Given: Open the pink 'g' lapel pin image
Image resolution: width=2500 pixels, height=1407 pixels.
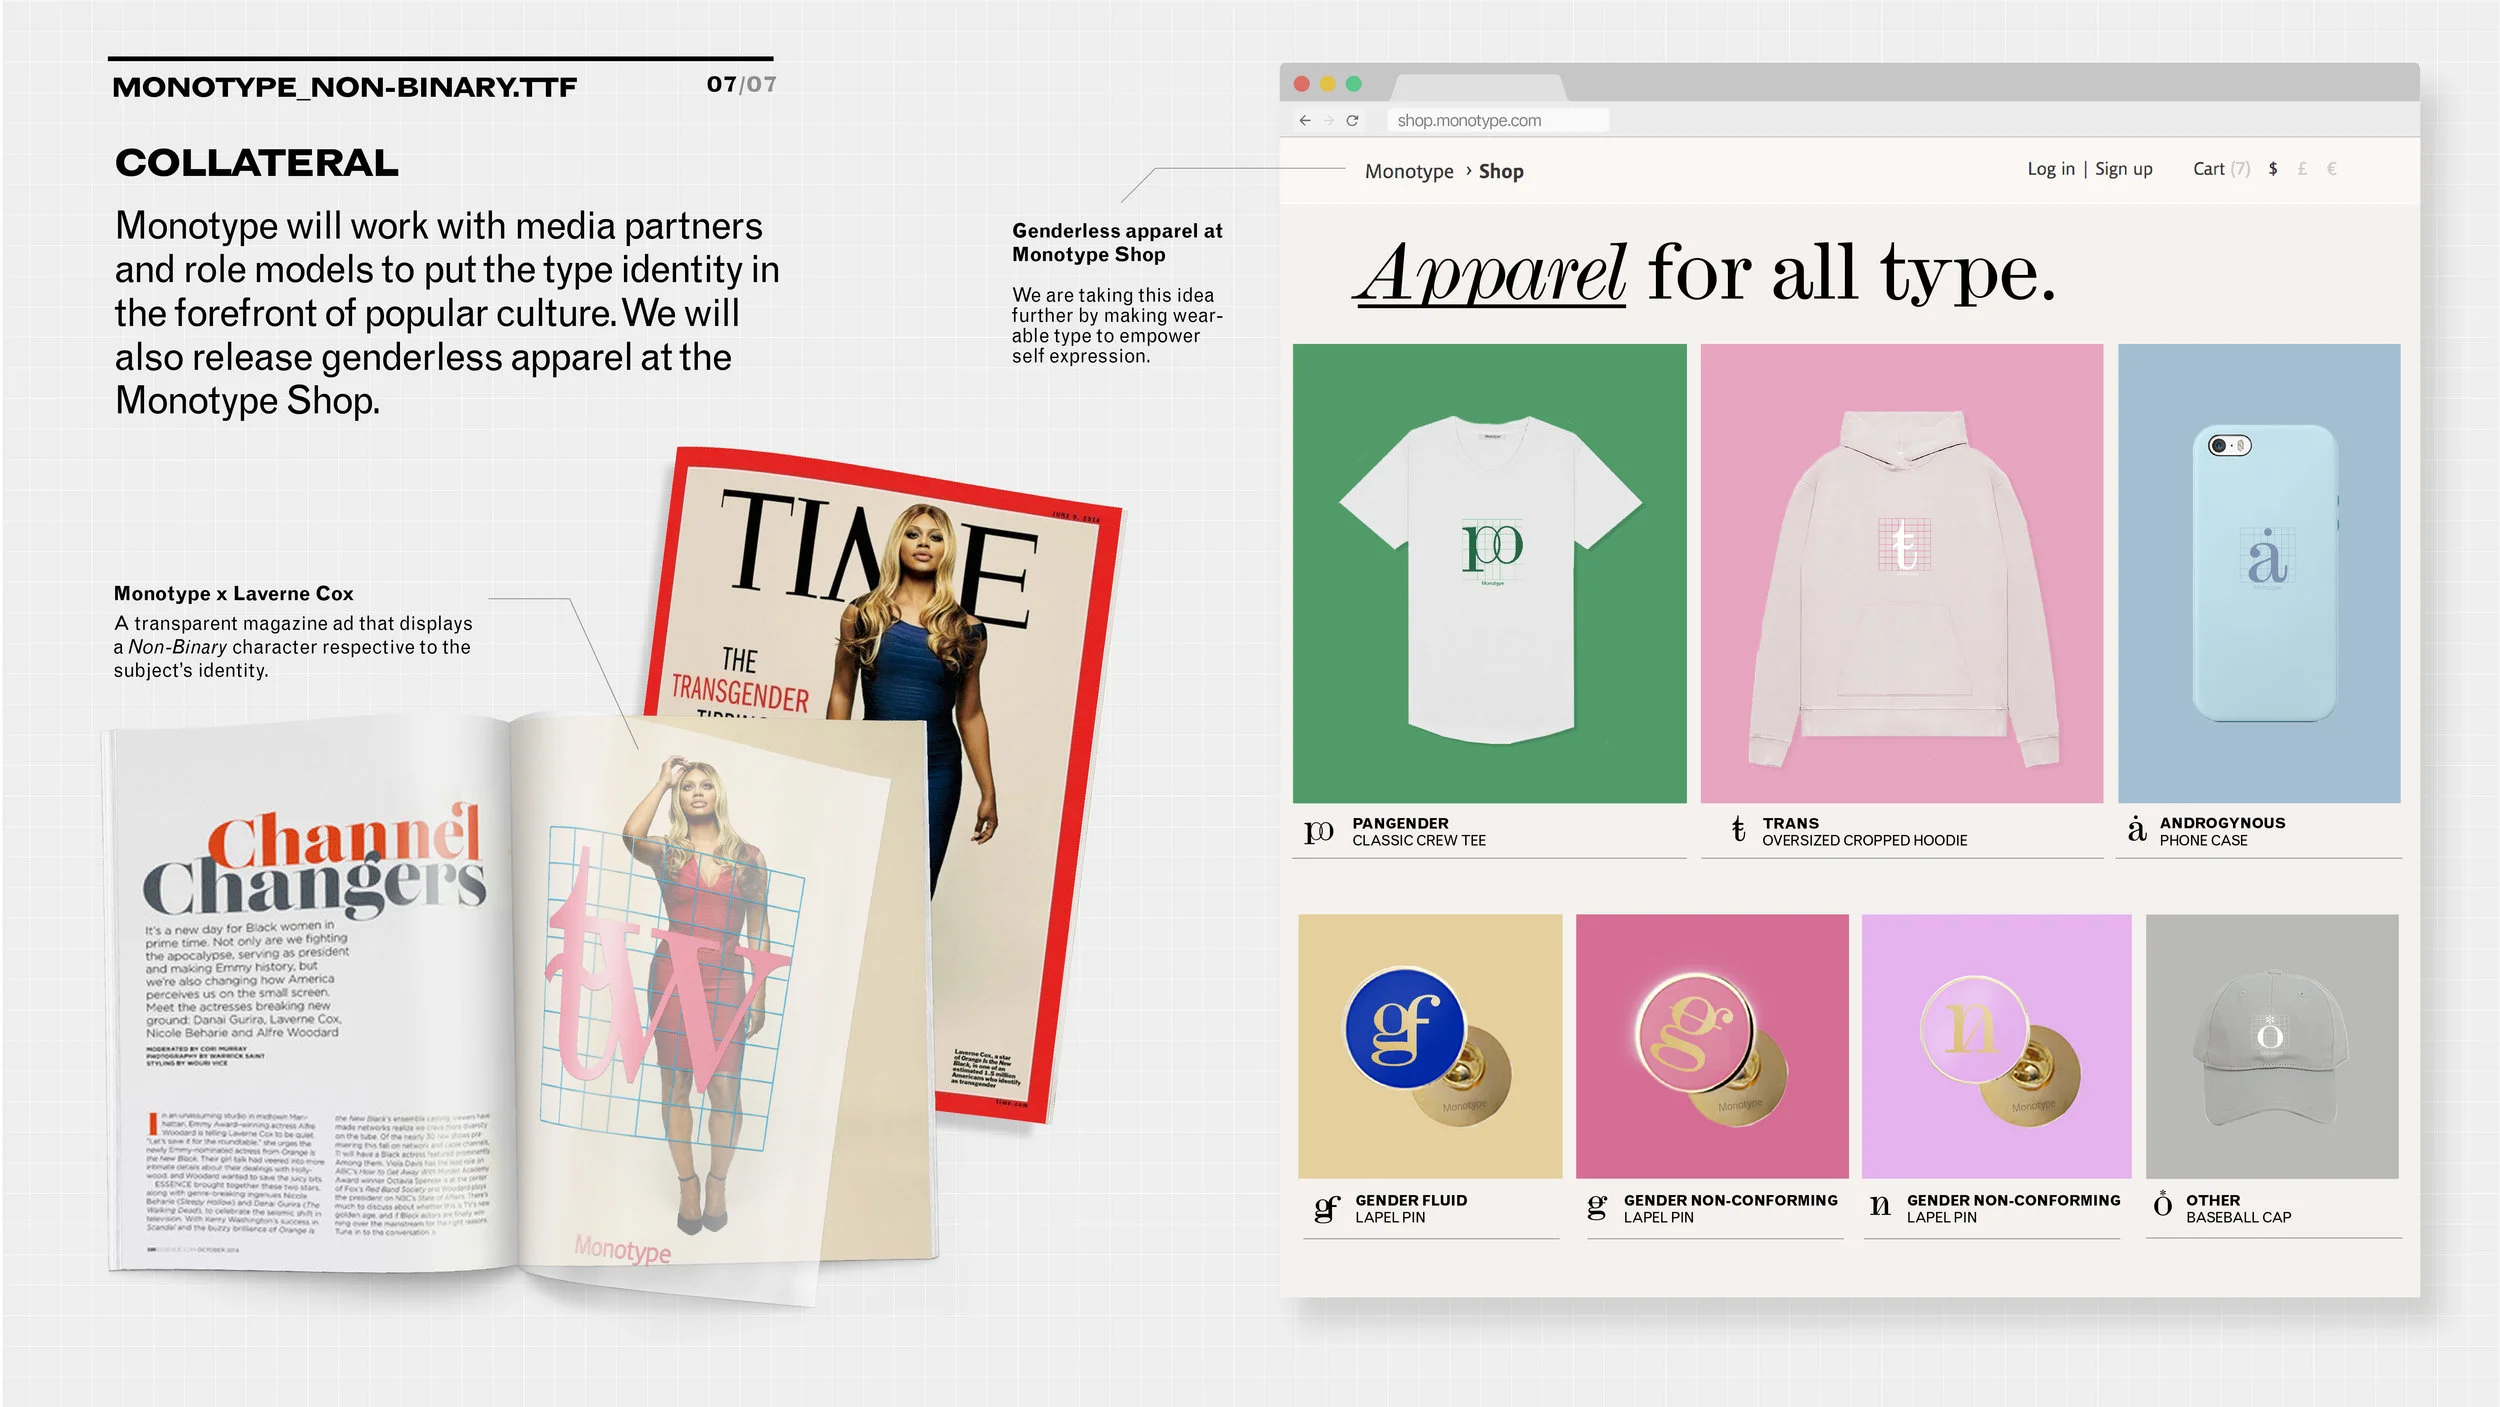Looking at the screenshot, I should tap(1712, 1046).
